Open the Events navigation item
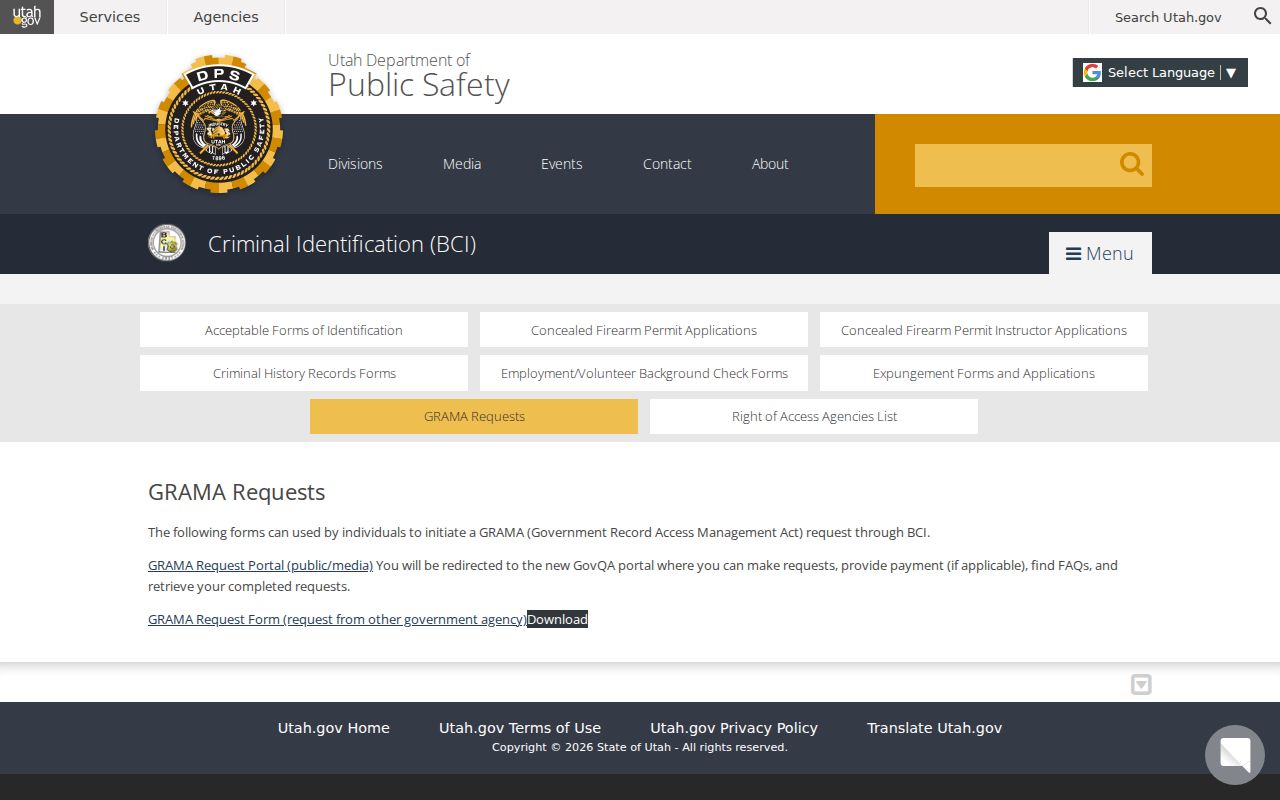Viewport: 1280px width, 800px height. pyautogui.click(x=561, y=164)
